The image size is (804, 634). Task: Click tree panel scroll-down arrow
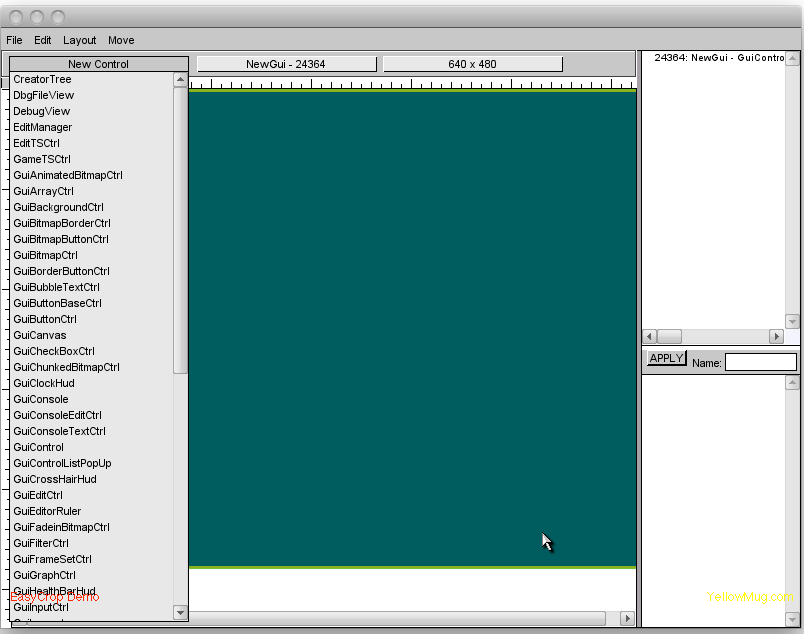792,321
